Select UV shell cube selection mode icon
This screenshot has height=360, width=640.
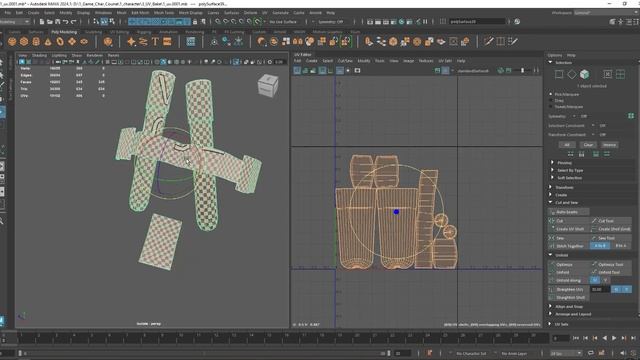(x=584, y=74)
